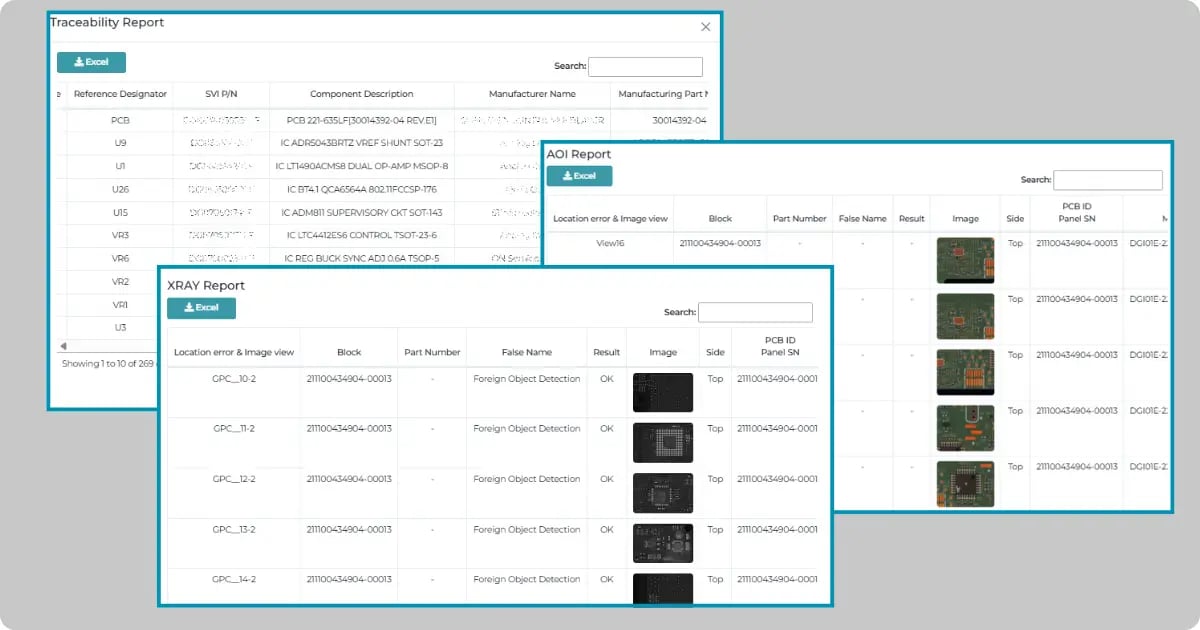This screenshot has width=1200, height=630.
Task: Click the VR3 reference designator row
Action: pyautogui.click(x=119, y=235)
